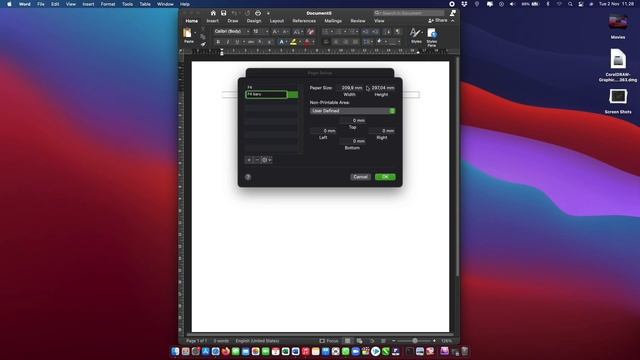Viewport: 640px width, 360px height.
Task: Click the 125% zoom level
Action: point(447,341)
